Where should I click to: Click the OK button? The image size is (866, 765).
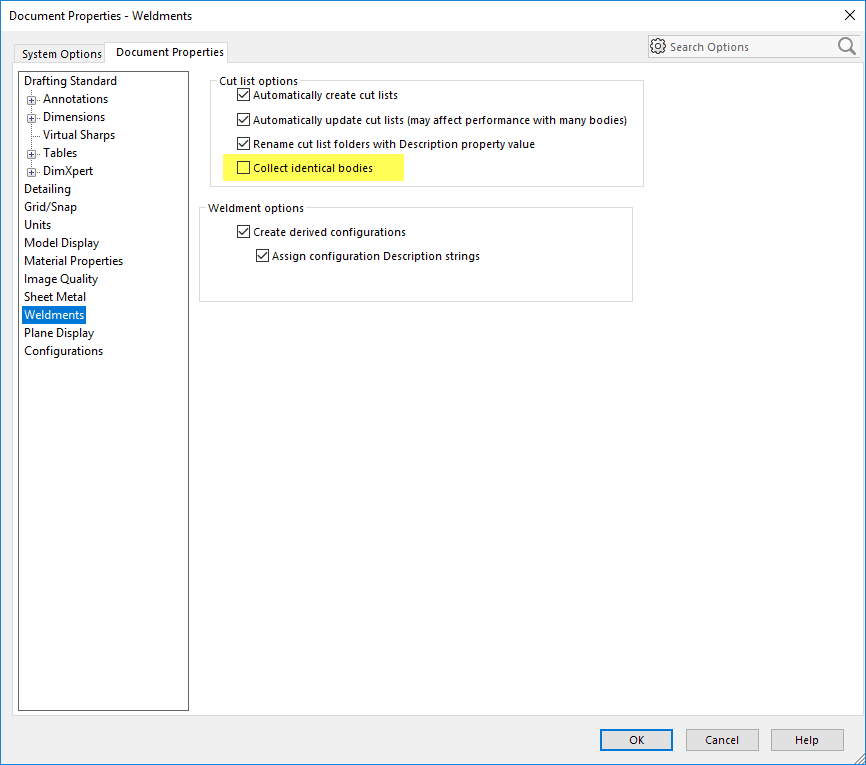(636, 740)
